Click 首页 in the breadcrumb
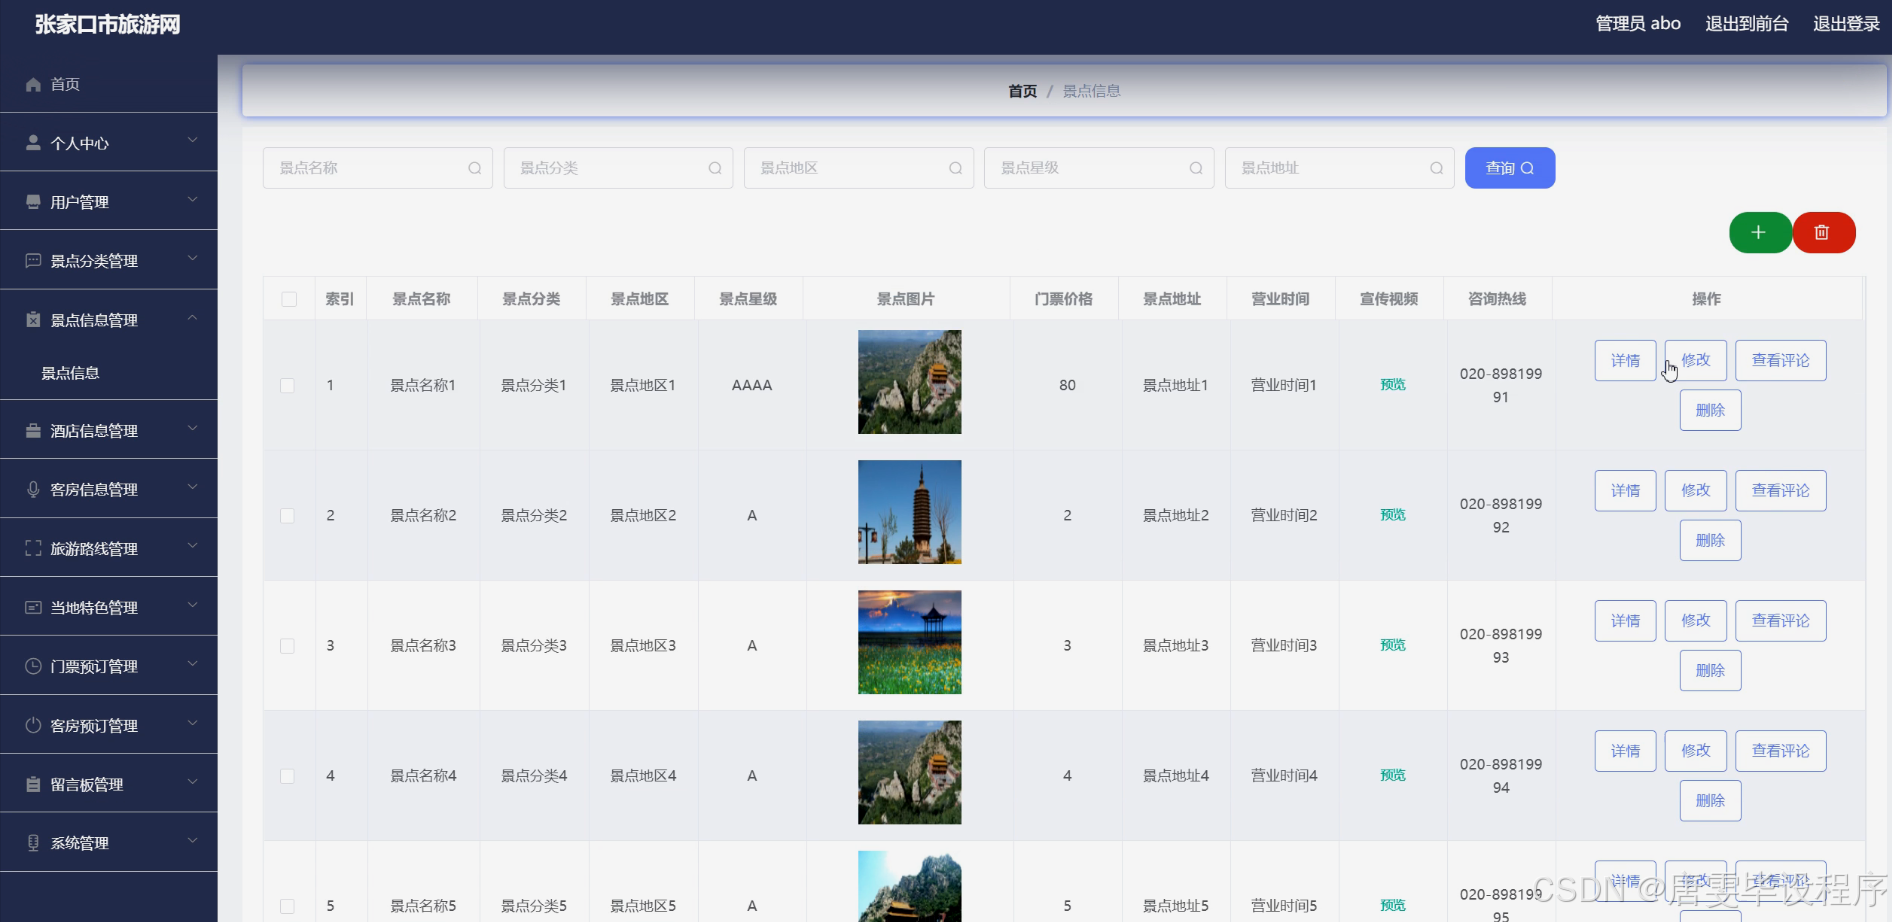 (1022, 91)
